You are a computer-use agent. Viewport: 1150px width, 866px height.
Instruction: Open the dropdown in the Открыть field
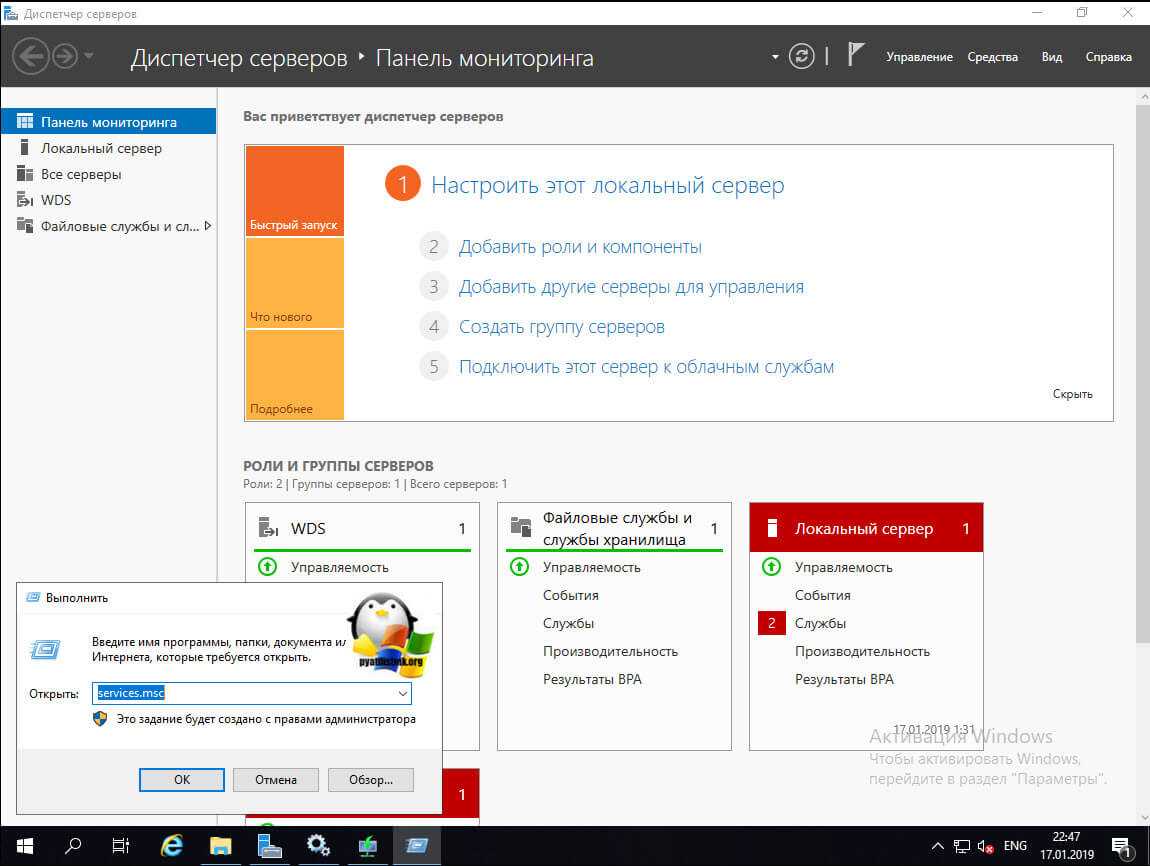(x=402, y=694)
